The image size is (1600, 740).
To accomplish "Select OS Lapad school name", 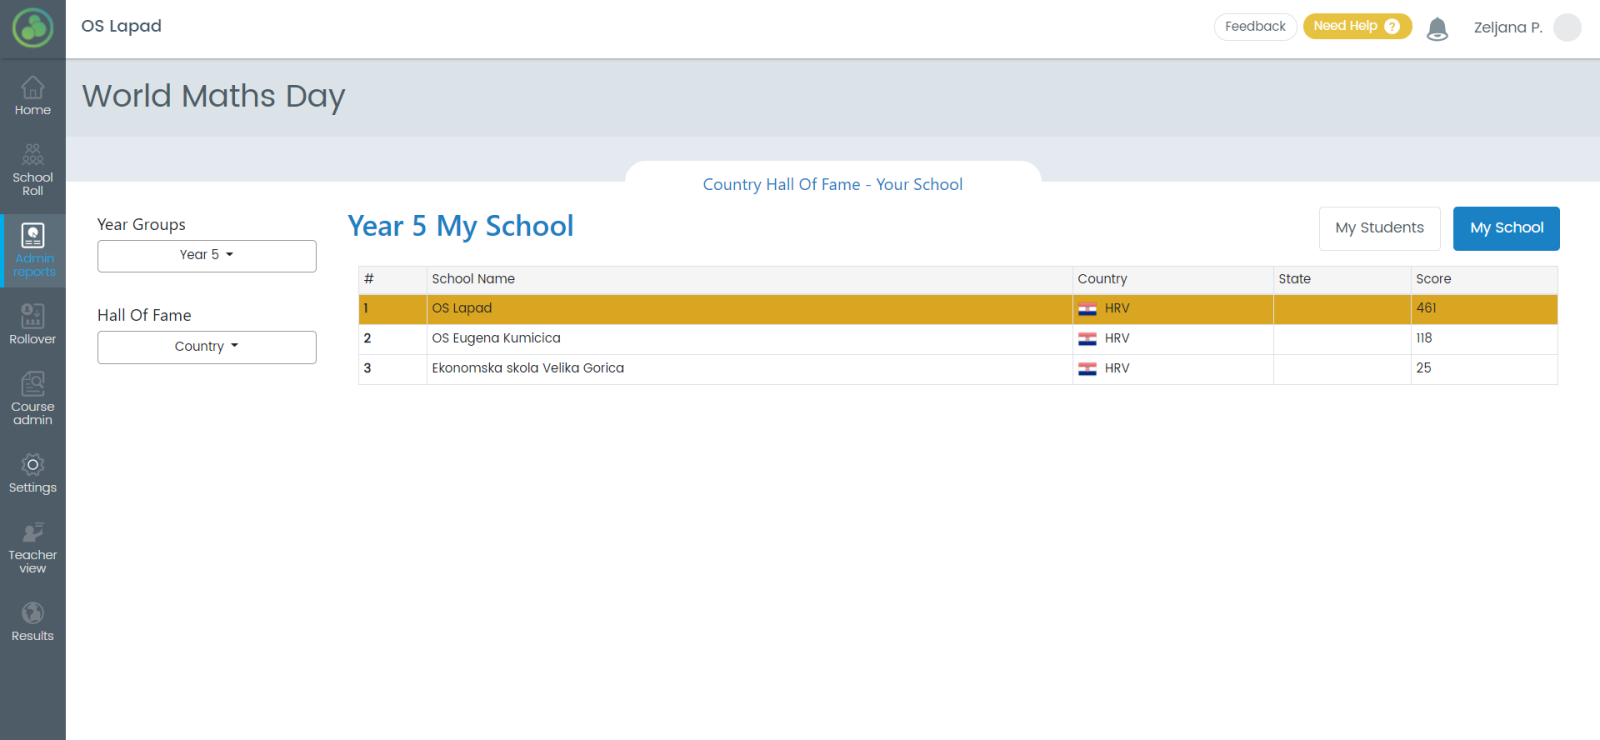I will point(462,308).
